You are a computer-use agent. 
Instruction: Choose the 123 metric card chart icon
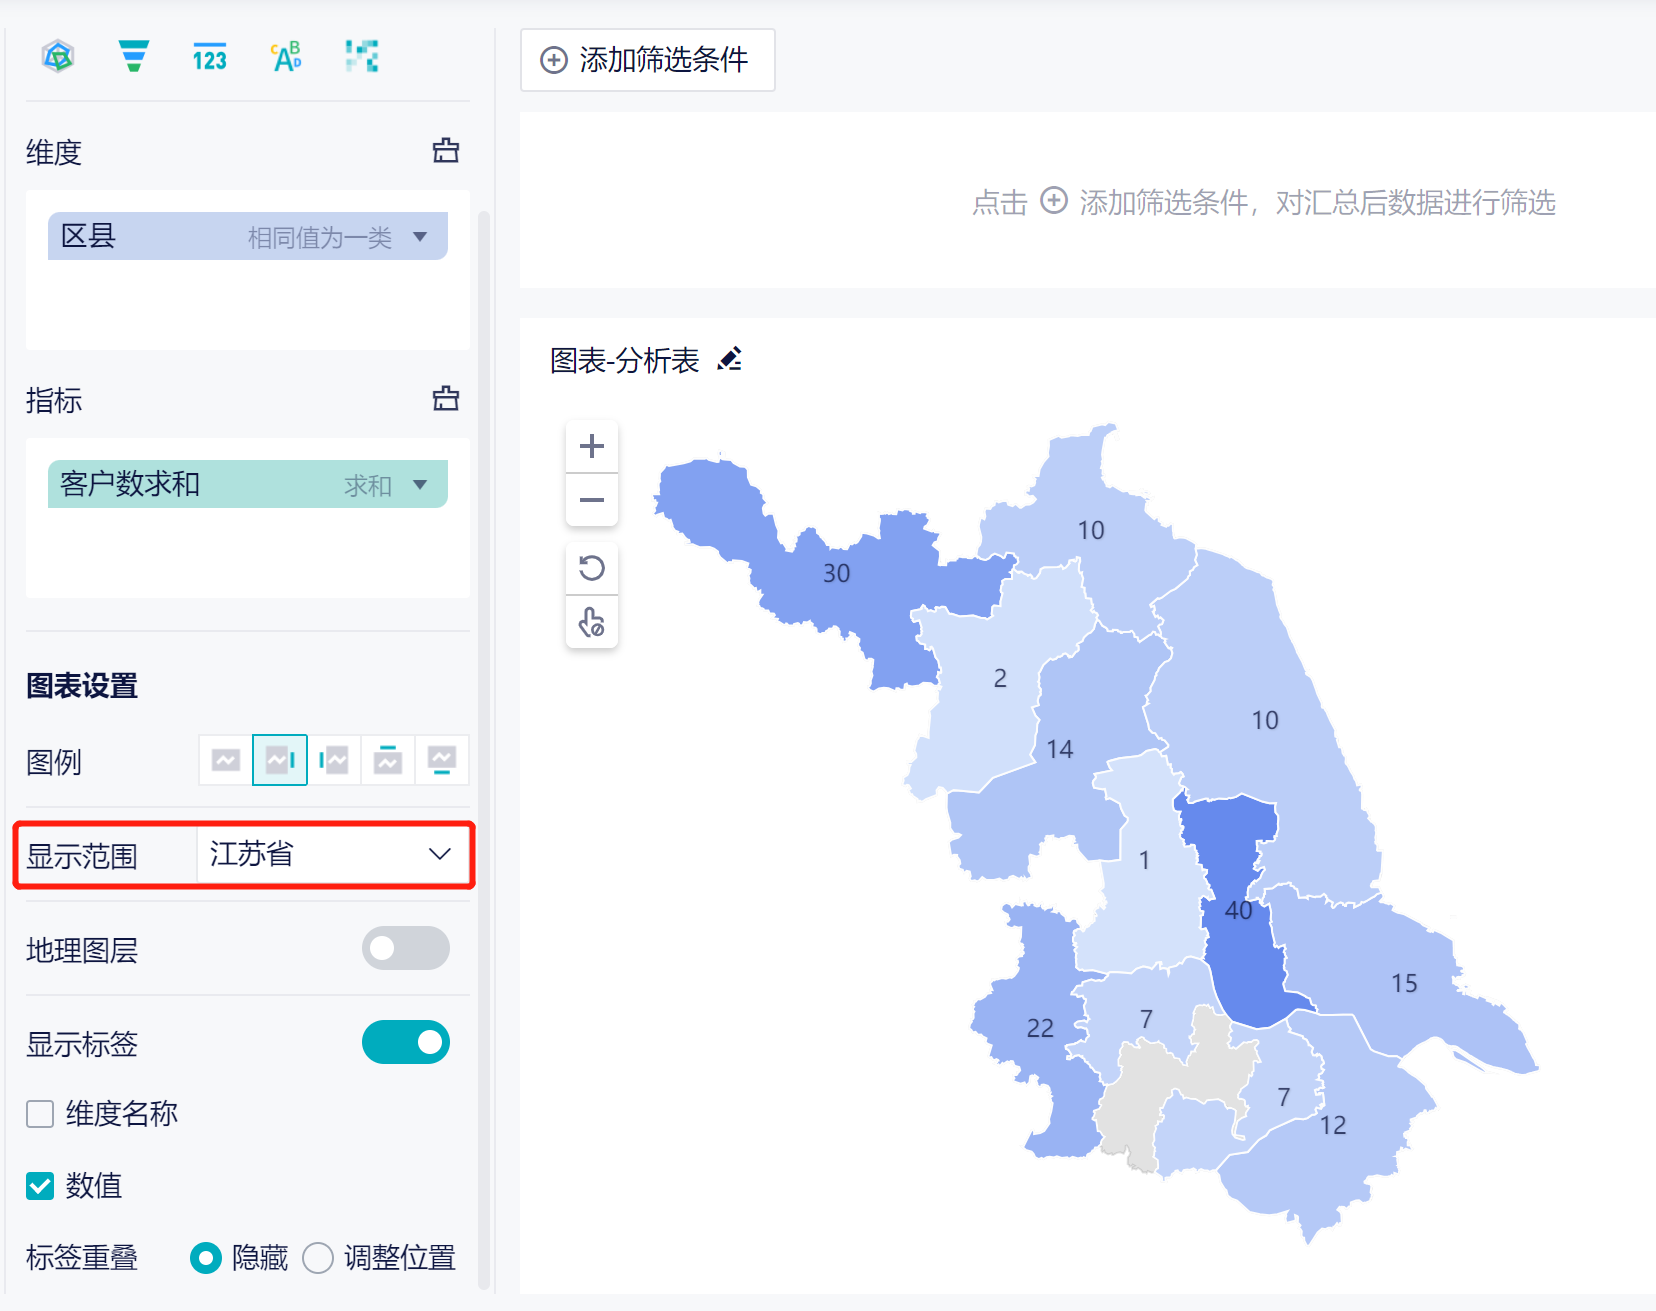click(210, 57)
